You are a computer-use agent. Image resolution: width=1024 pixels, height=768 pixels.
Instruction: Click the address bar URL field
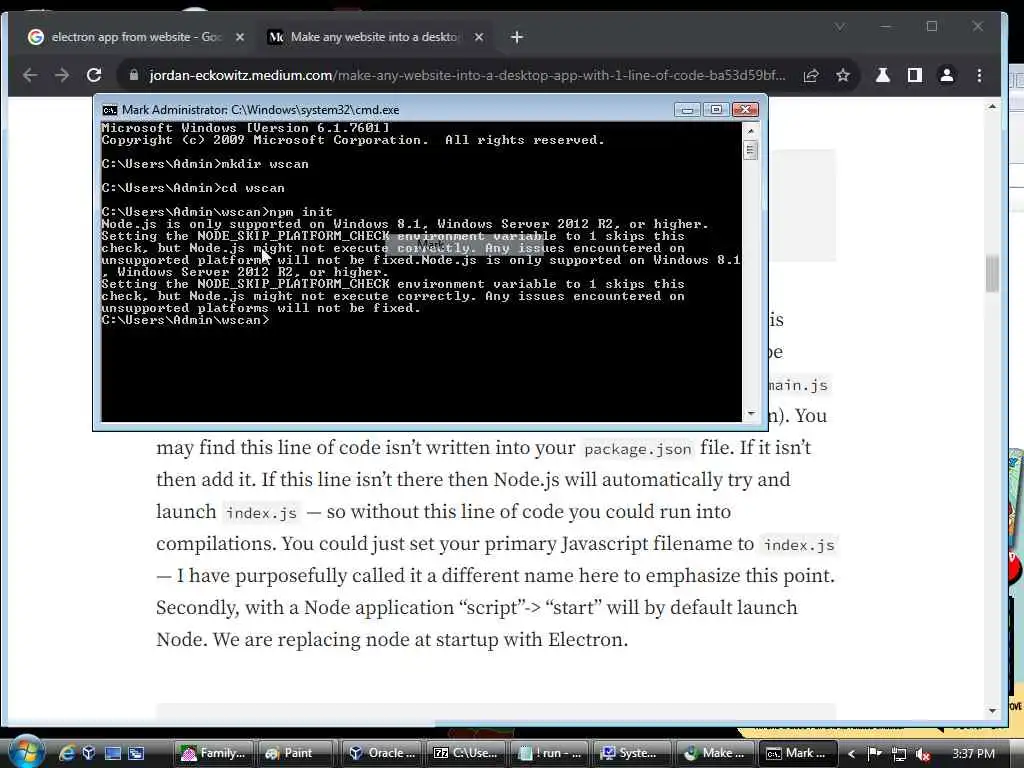467,75
